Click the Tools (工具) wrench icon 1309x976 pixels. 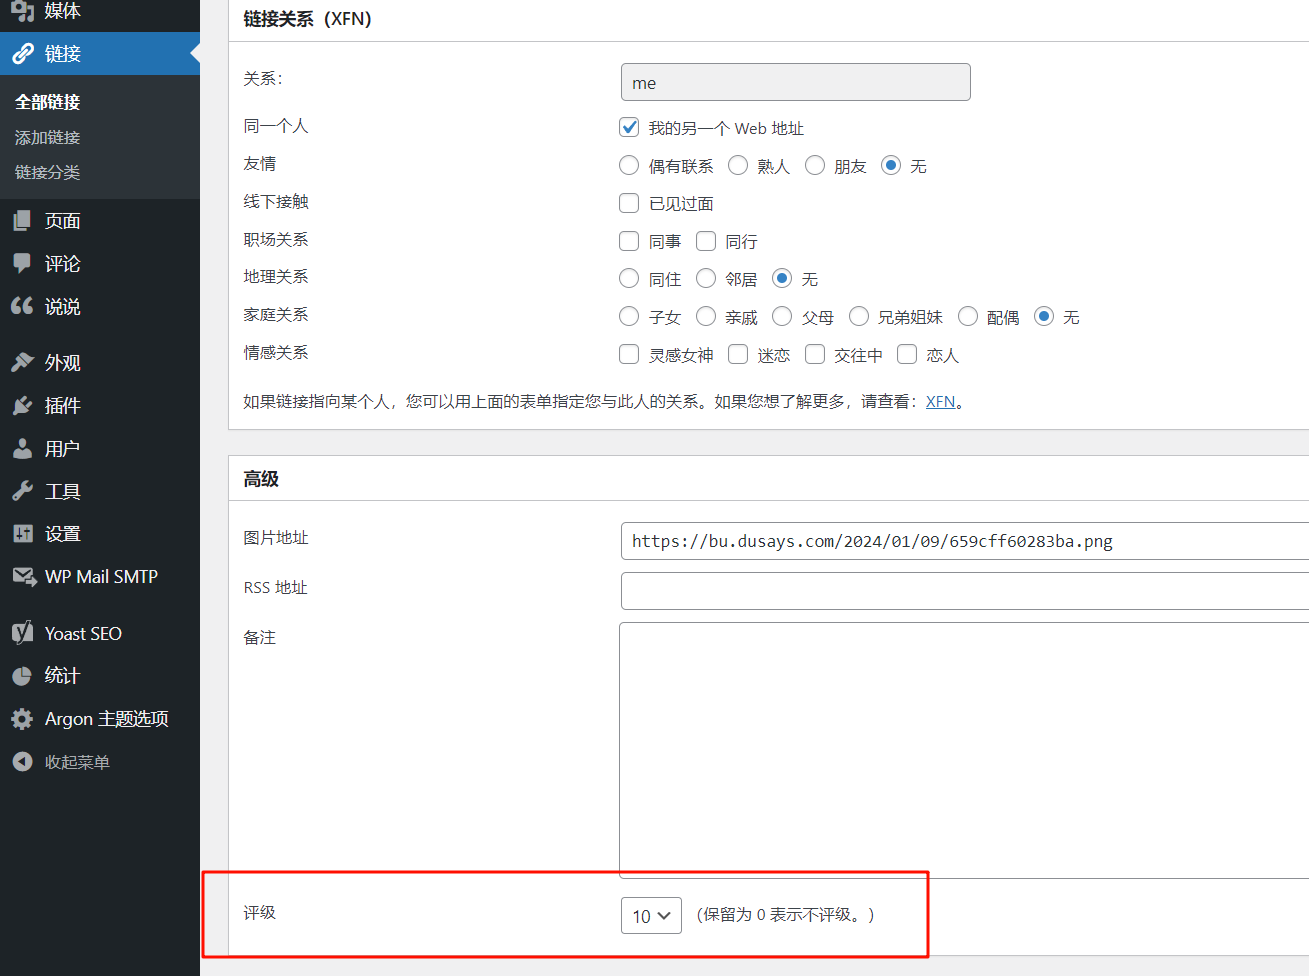pyautogui.click(x=22, y=492)
